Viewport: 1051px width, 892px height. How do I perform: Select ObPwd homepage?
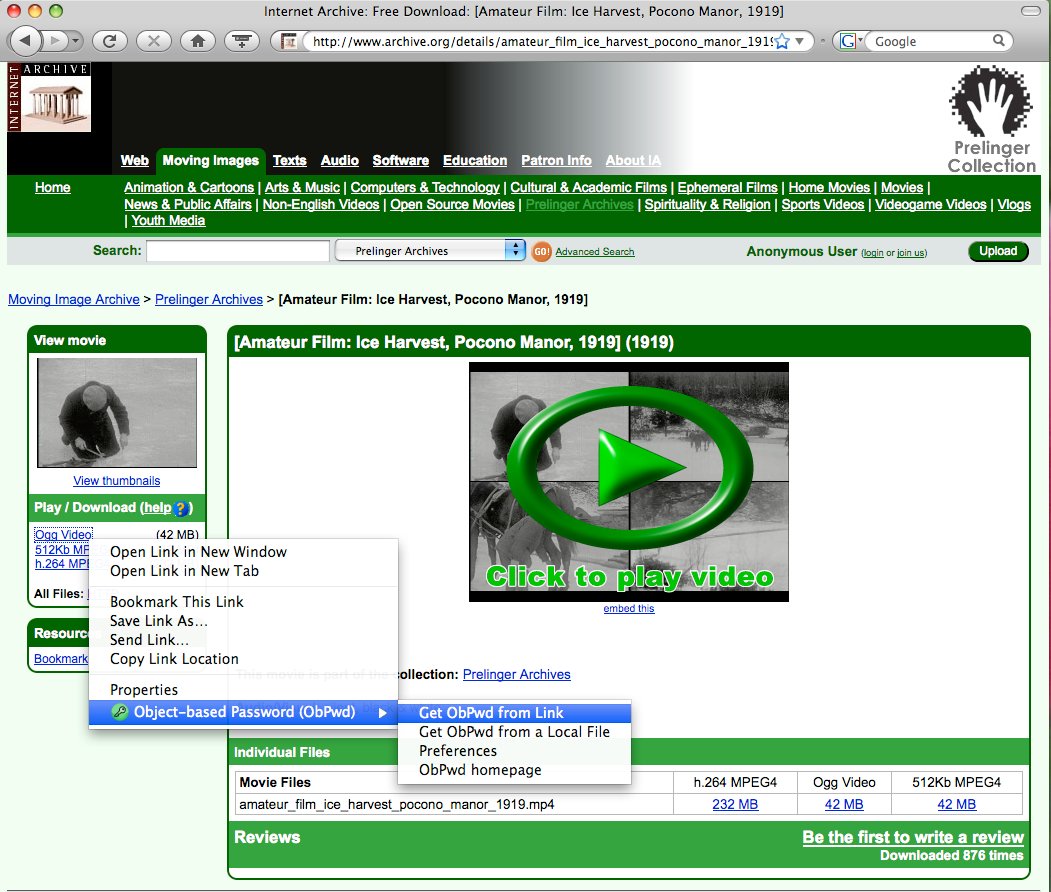[514, 770]
